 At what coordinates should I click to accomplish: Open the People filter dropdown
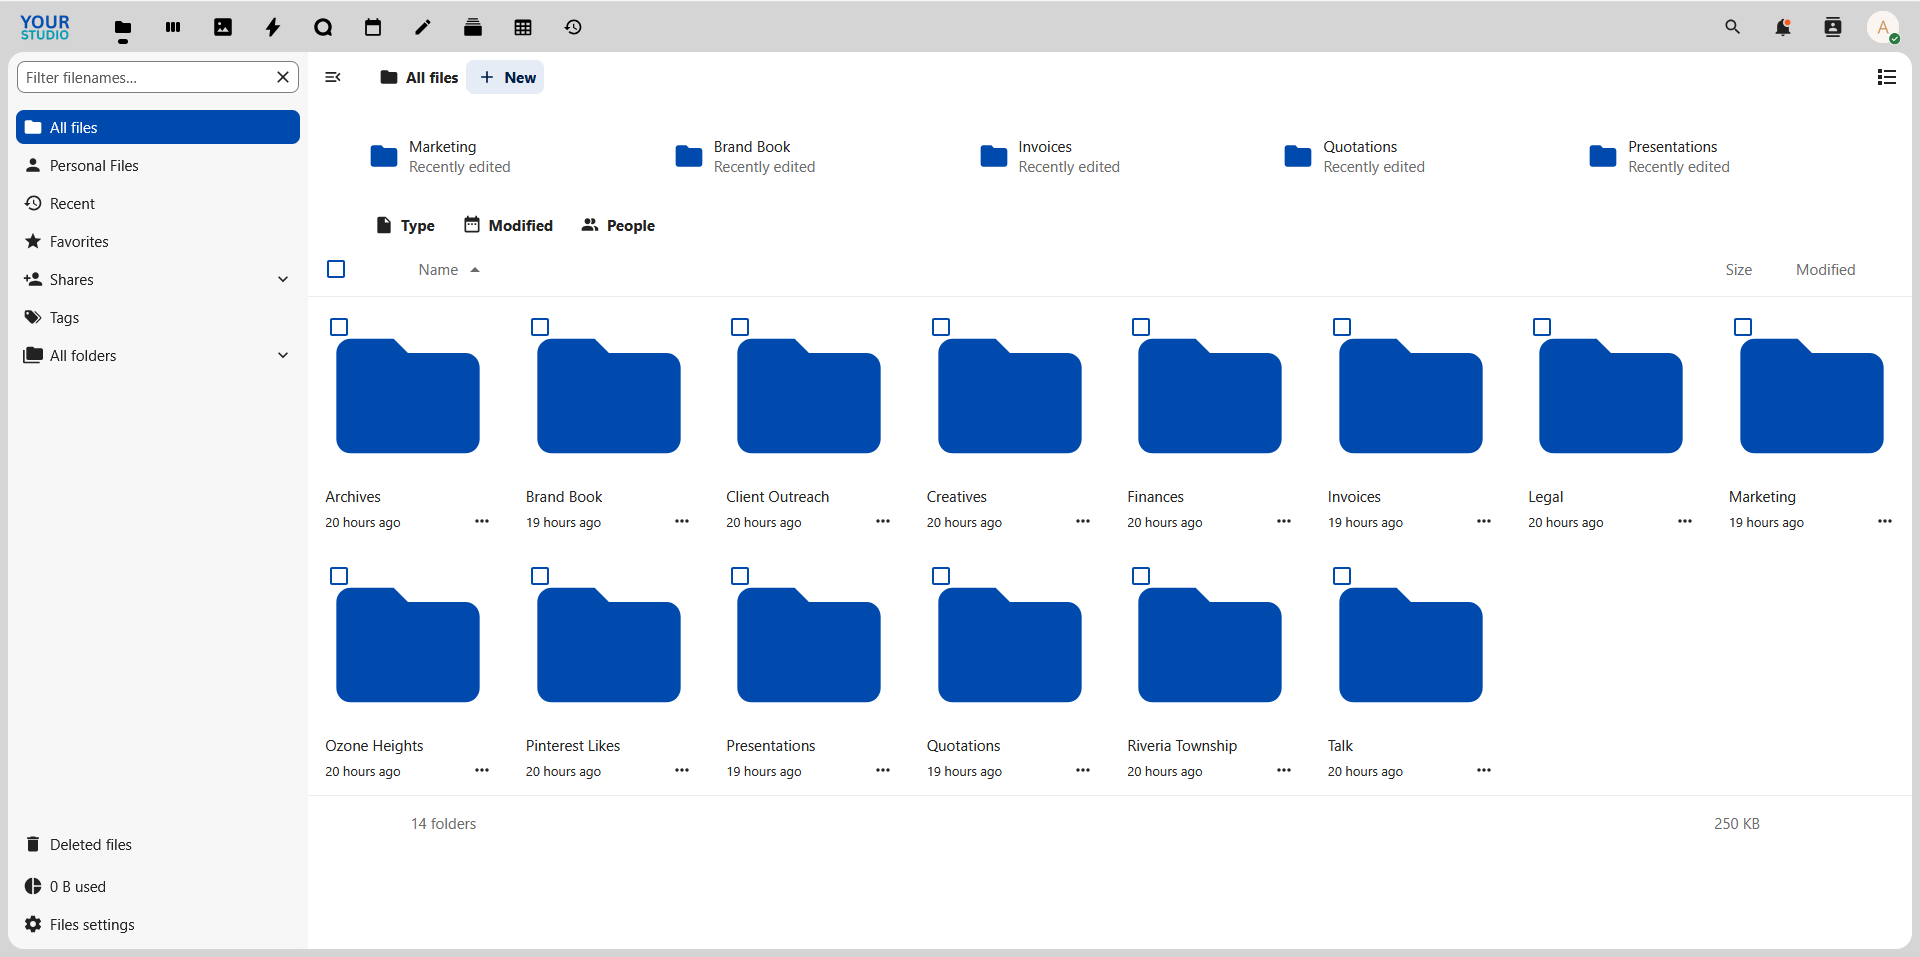click(618, 225)
